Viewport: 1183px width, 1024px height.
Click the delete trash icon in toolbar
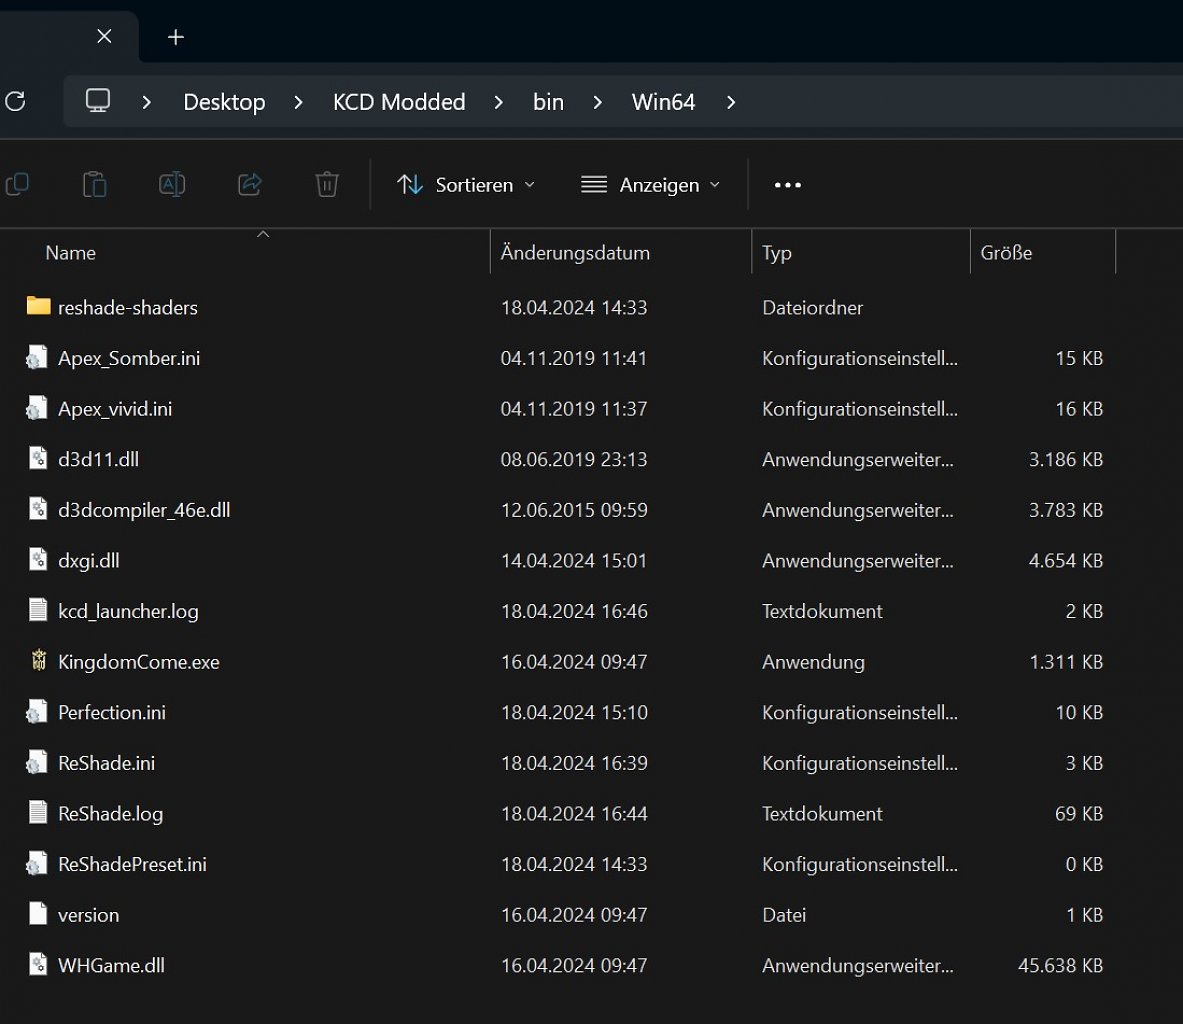[x=327, y=184]
